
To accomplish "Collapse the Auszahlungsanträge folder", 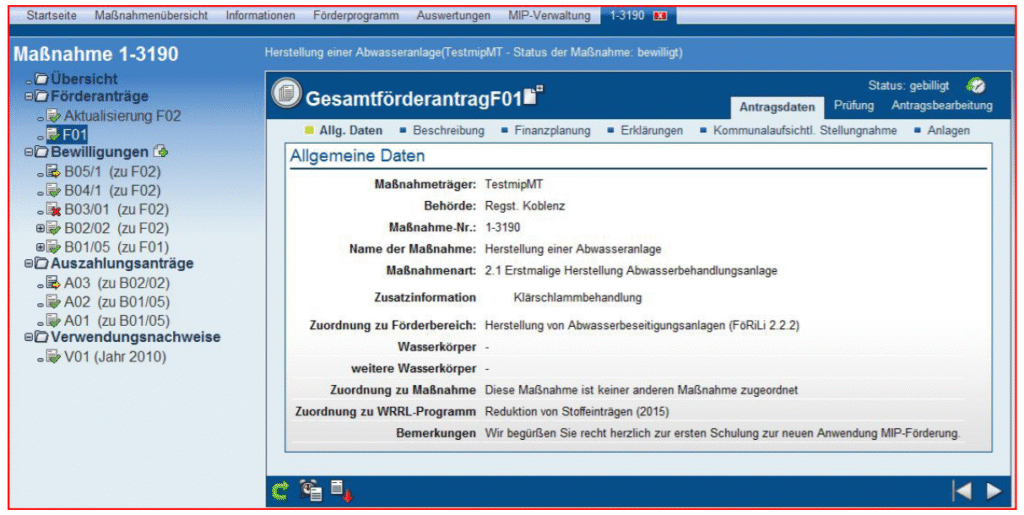I will point(28,264).
